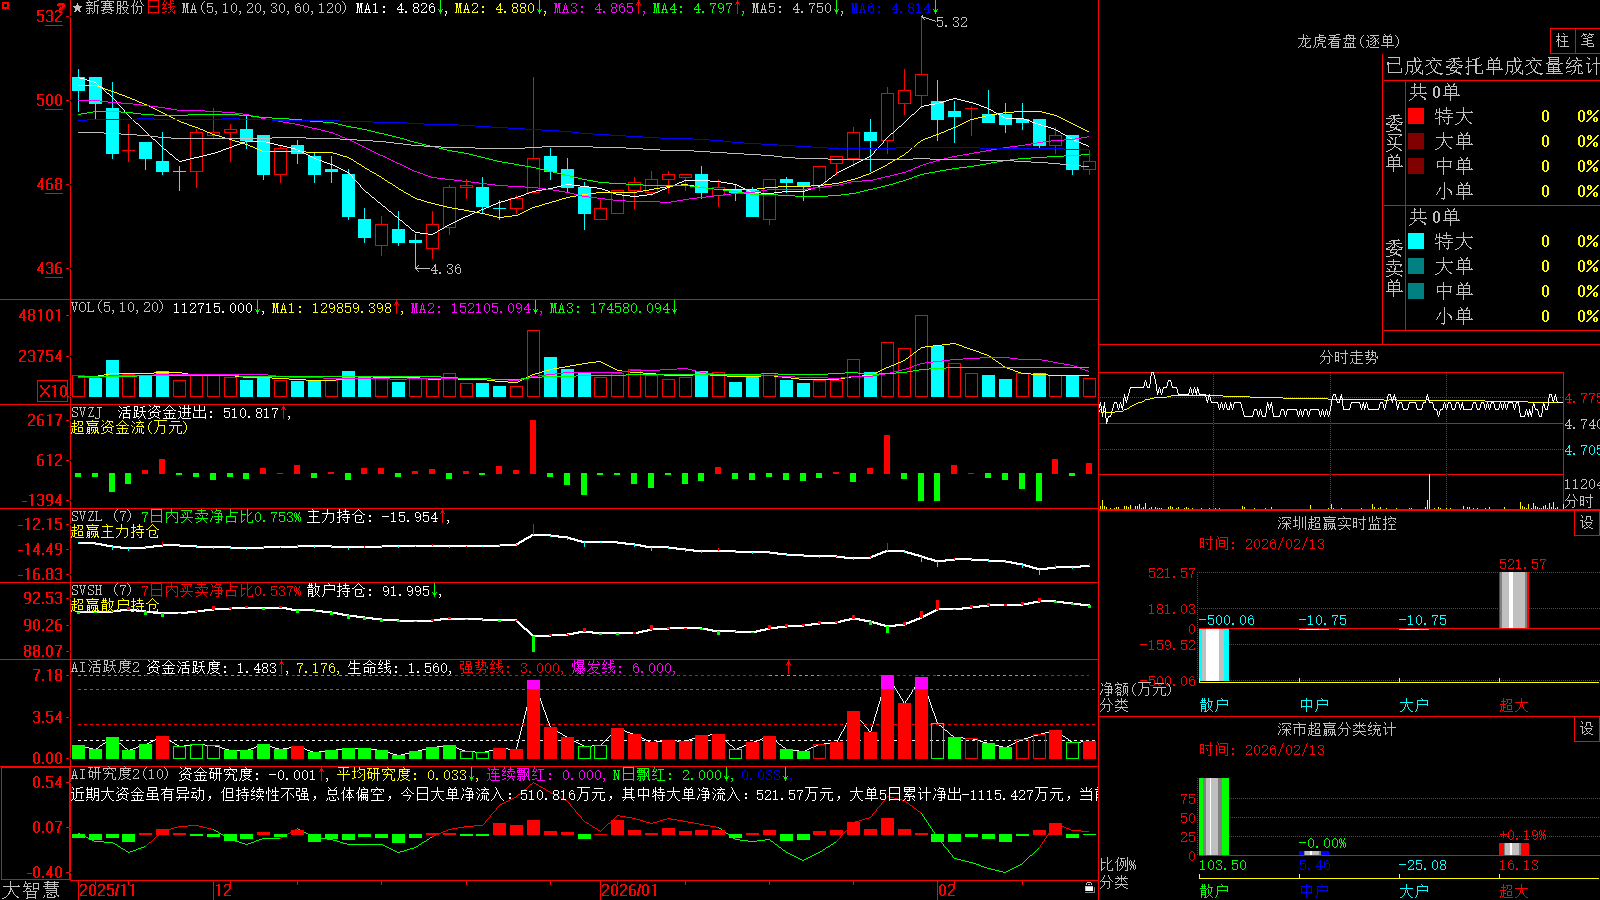Click the 委卖单 section label
This screenshot has width=1600, height=900.
pyautogui.click(x=1394, y=268)
